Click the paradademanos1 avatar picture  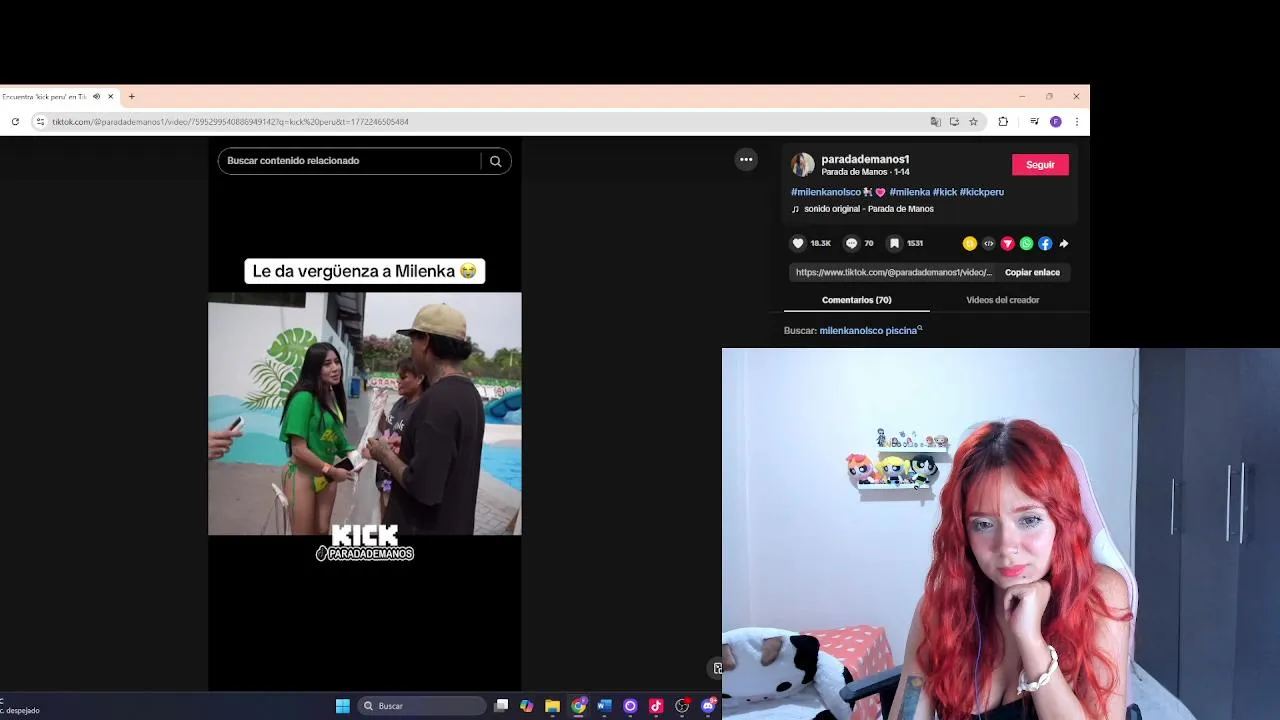803,165
